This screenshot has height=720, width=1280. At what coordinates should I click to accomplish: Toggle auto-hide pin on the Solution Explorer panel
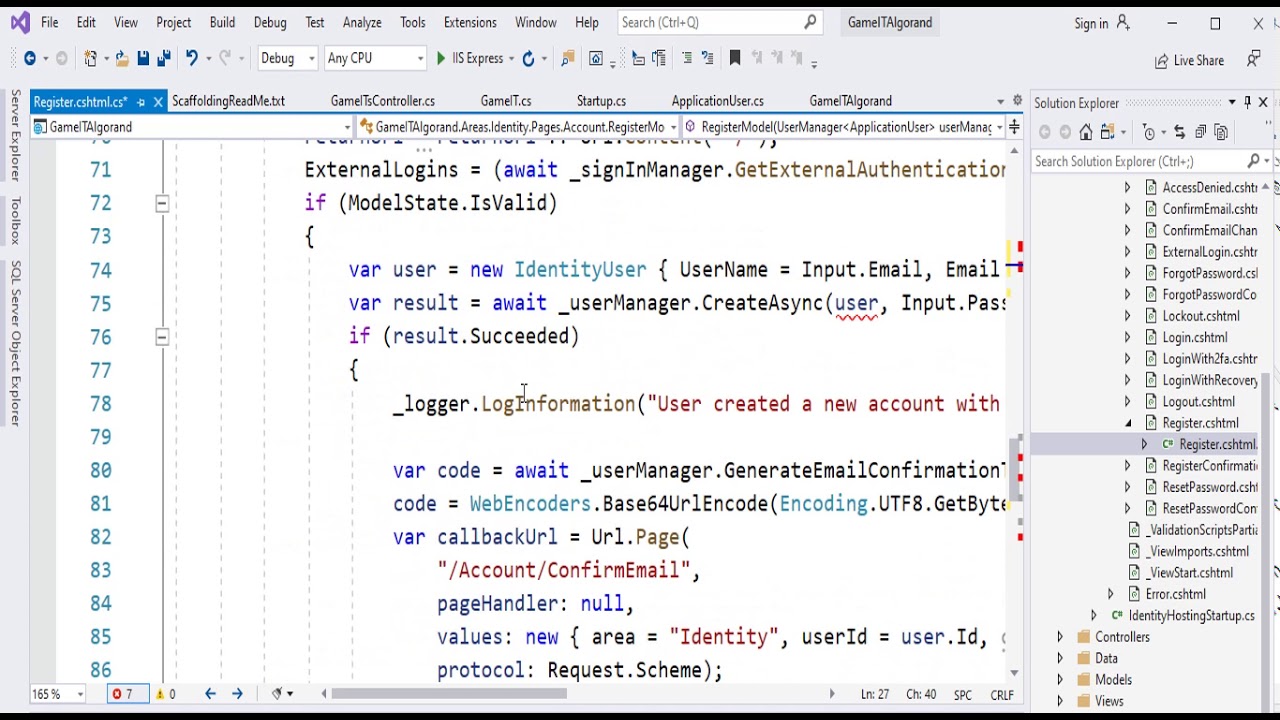coord(1247,102)
